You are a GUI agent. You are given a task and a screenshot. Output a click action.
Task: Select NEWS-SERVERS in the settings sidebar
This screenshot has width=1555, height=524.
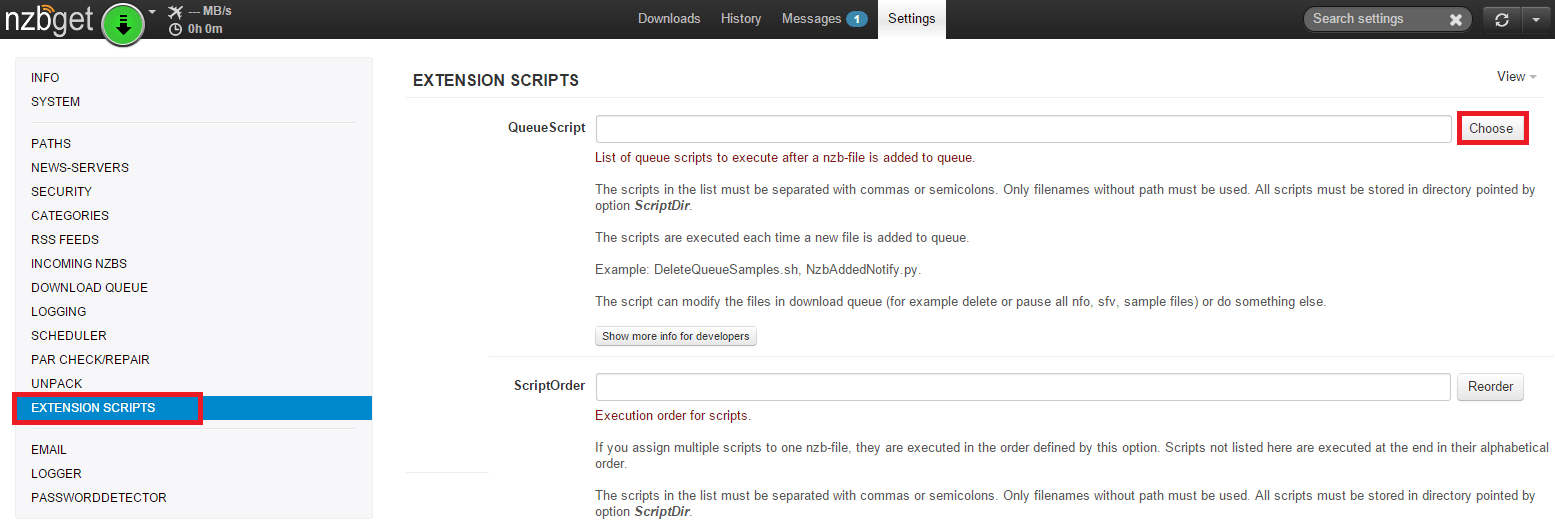point(80,168)
